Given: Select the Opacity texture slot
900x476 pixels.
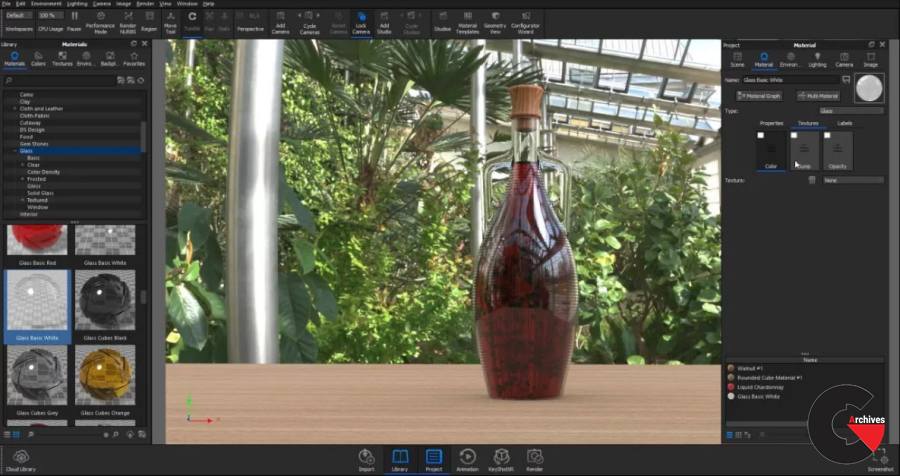Looking at the screenshot, I should pyautogui.click(x=837, y=150).
